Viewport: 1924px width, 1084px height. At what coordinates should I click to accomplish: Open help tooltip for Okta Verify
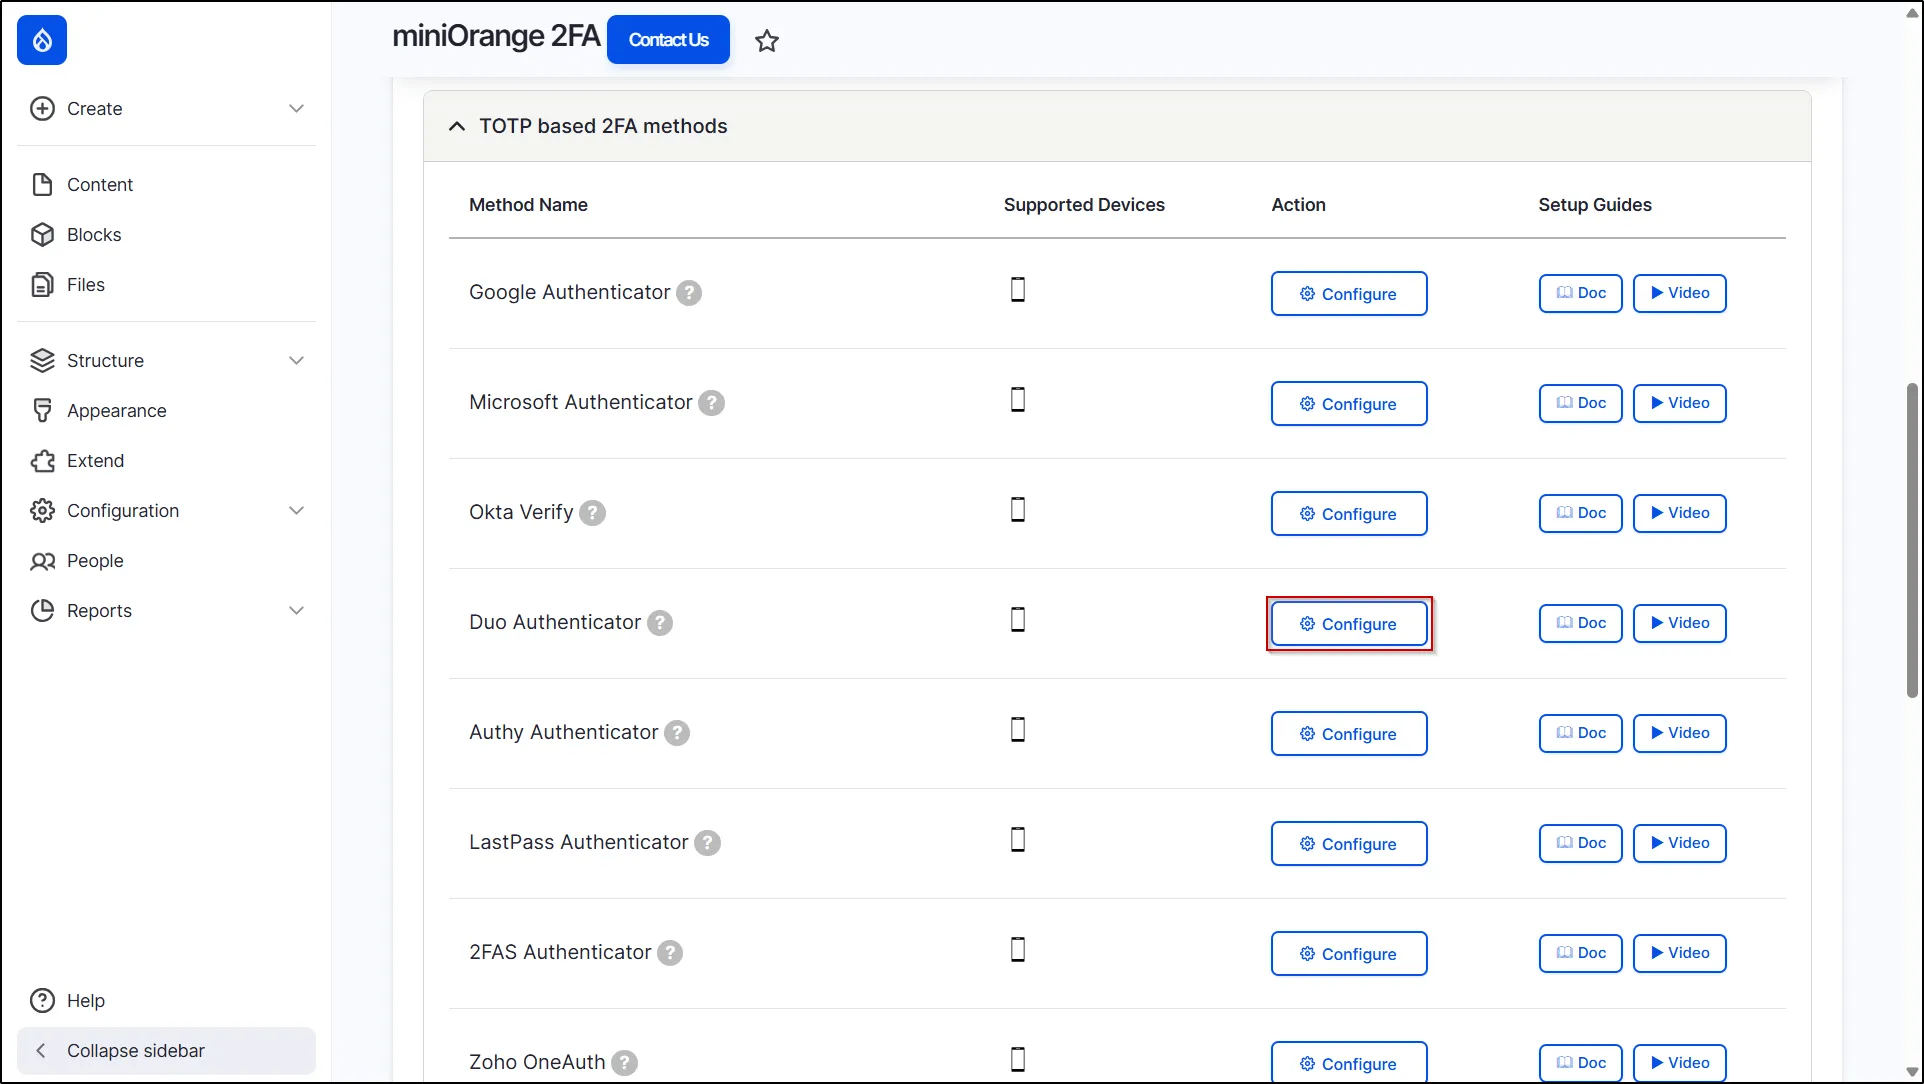[x=593, y=513]
